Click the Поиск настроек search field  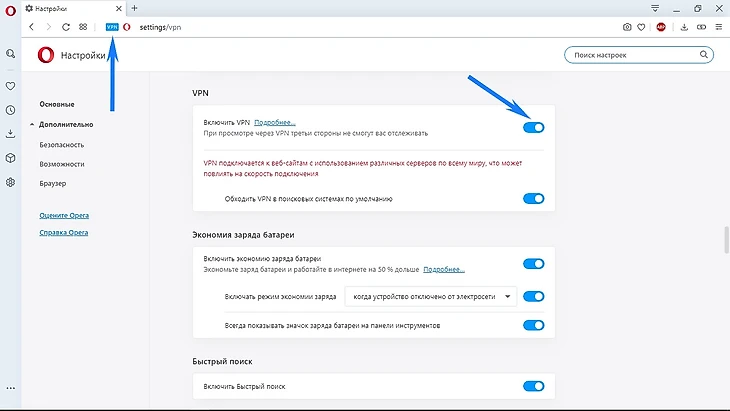[x=639, y=55]
